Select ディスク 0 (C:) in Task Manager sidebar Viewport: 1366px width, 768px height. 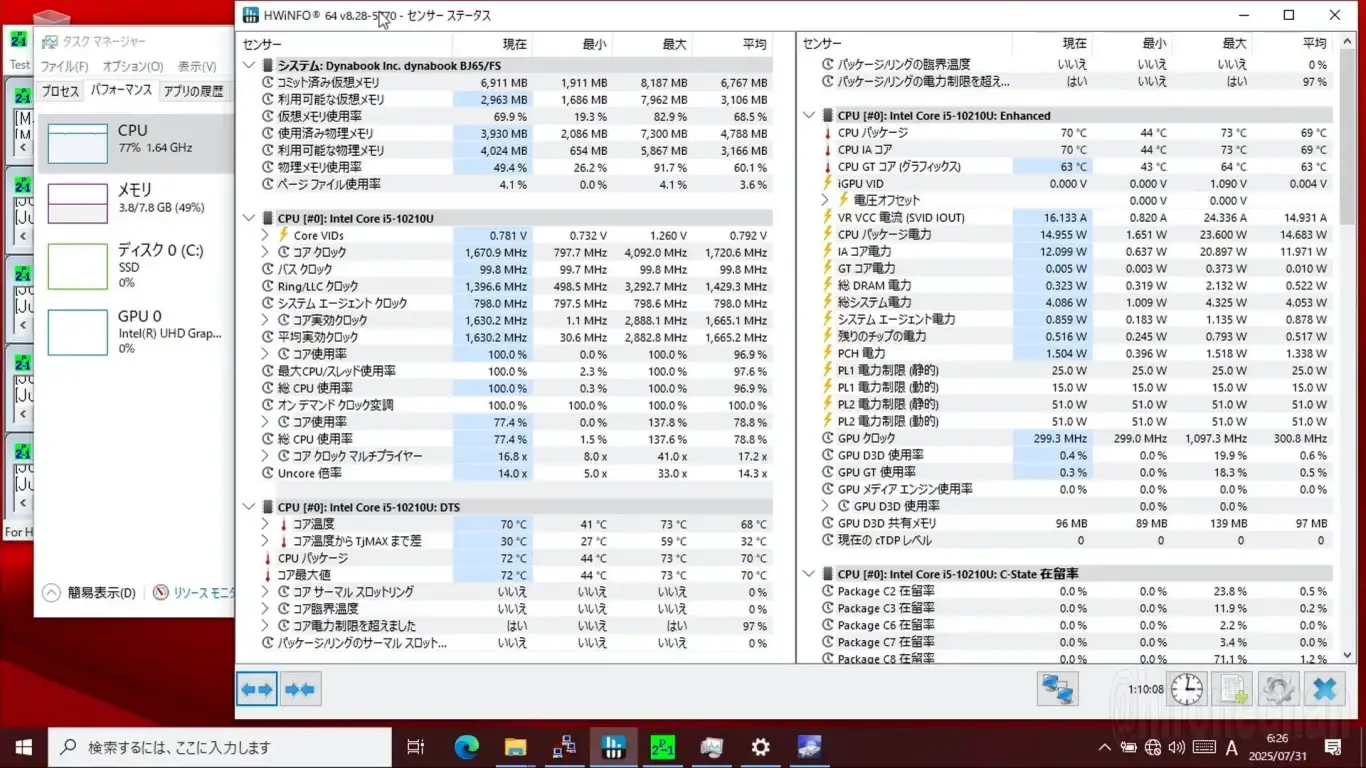click(136, 265)
